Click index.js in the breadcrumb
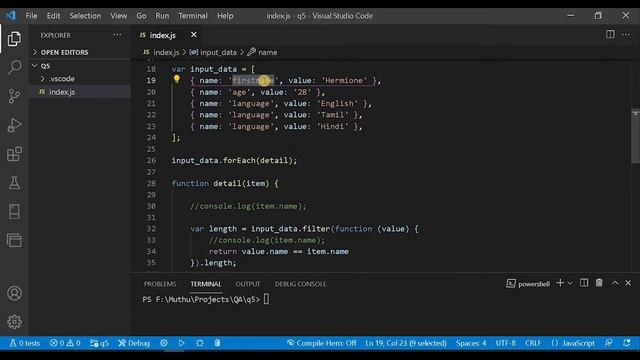The height and width of the screenshot is (360, 640). coord(166,52)
